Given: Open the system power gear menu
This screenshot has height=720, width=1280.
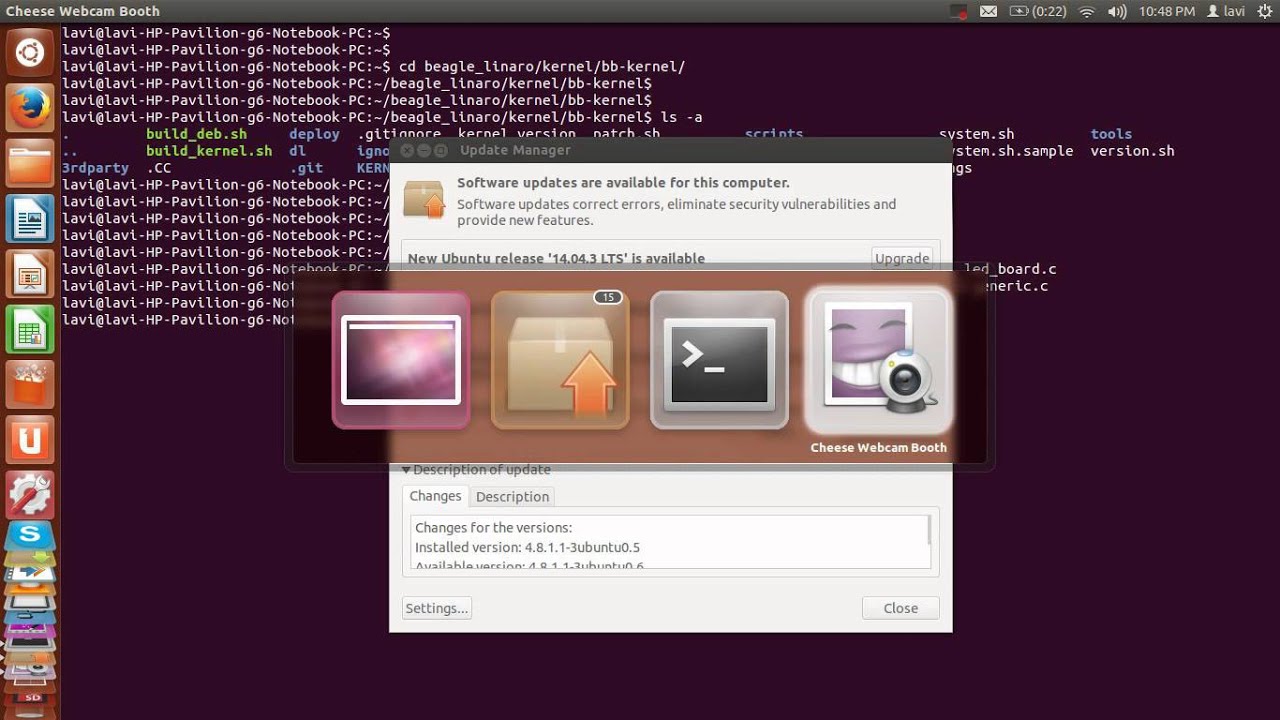Looking at the screenshot, I should [1264, 12].
